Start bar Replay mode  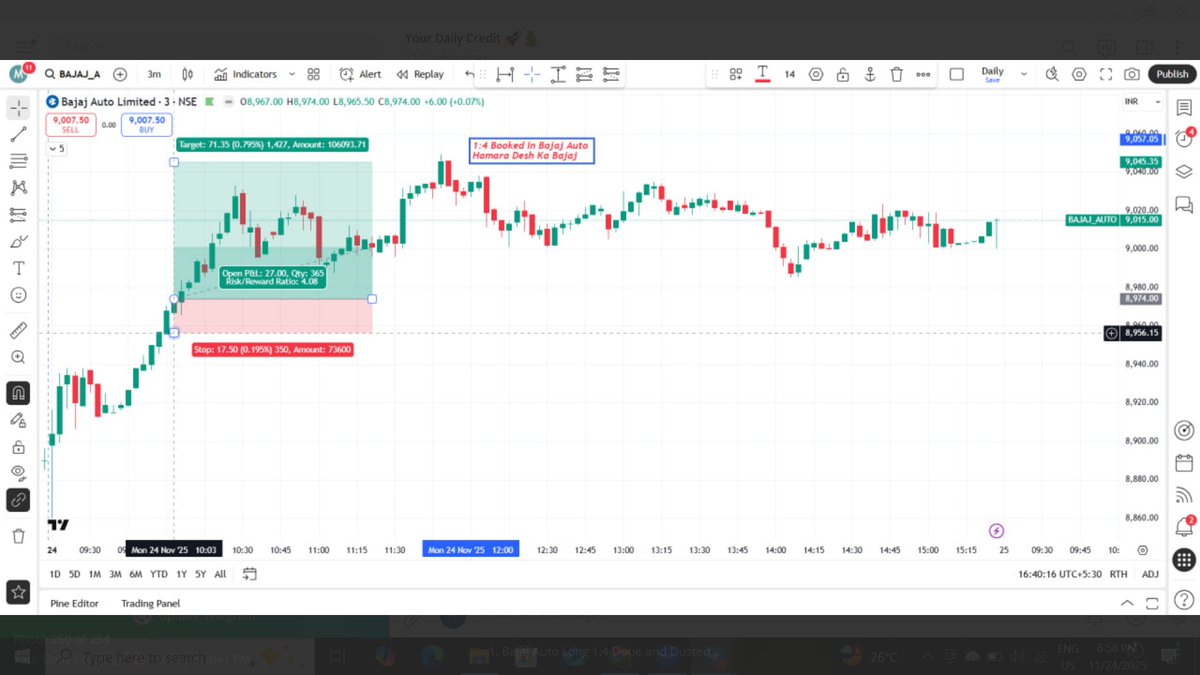pos(420,73)
